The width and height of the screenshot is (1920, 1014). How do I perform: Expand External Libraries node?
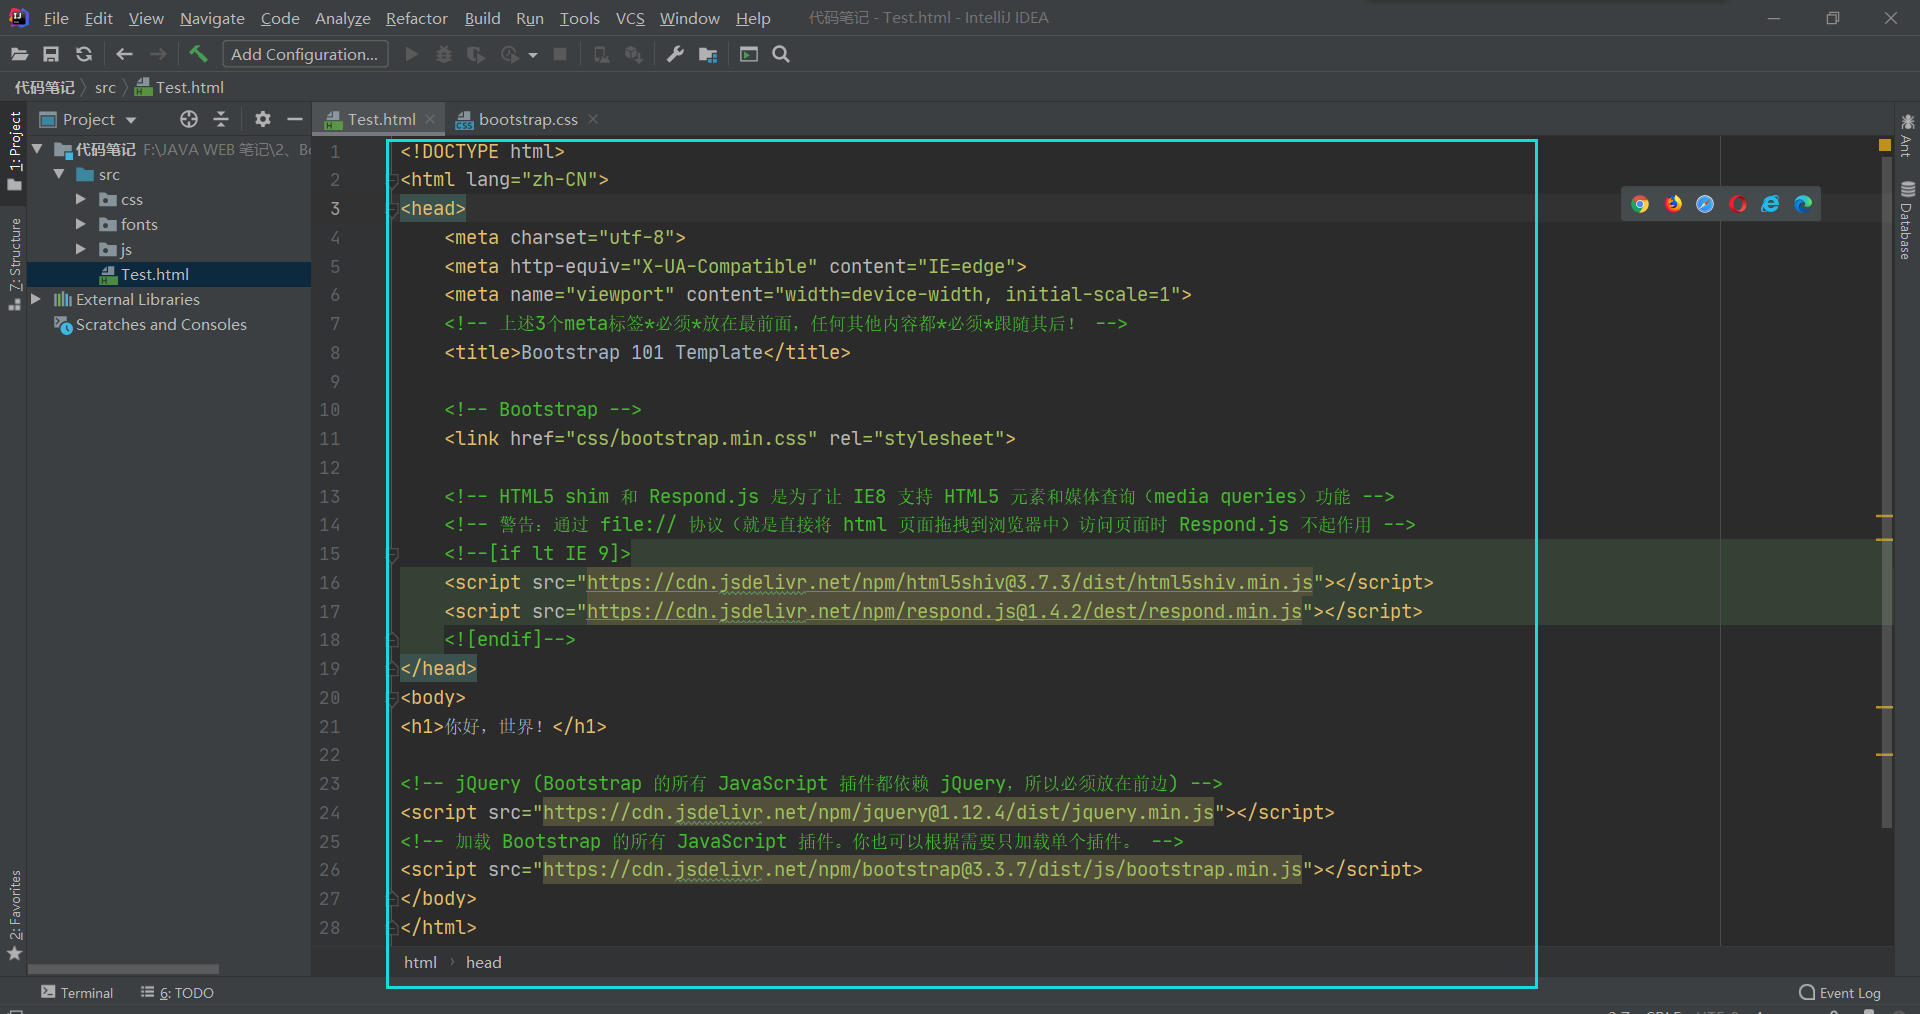tap(37, 299)
